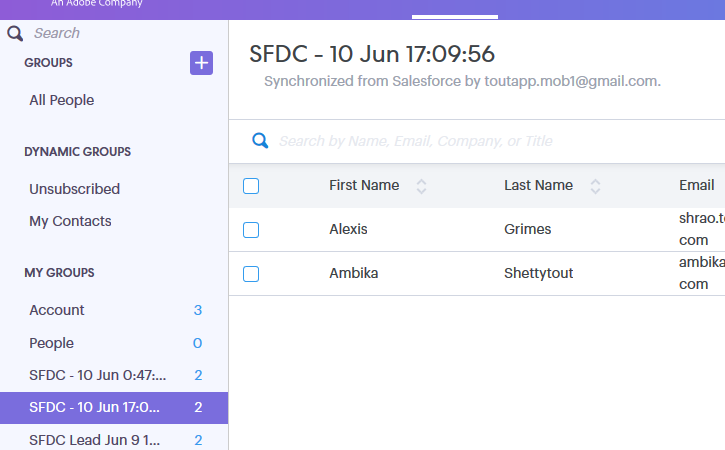
Task: Click the sidebar search magnifier icon
Action: pos(15,33)
